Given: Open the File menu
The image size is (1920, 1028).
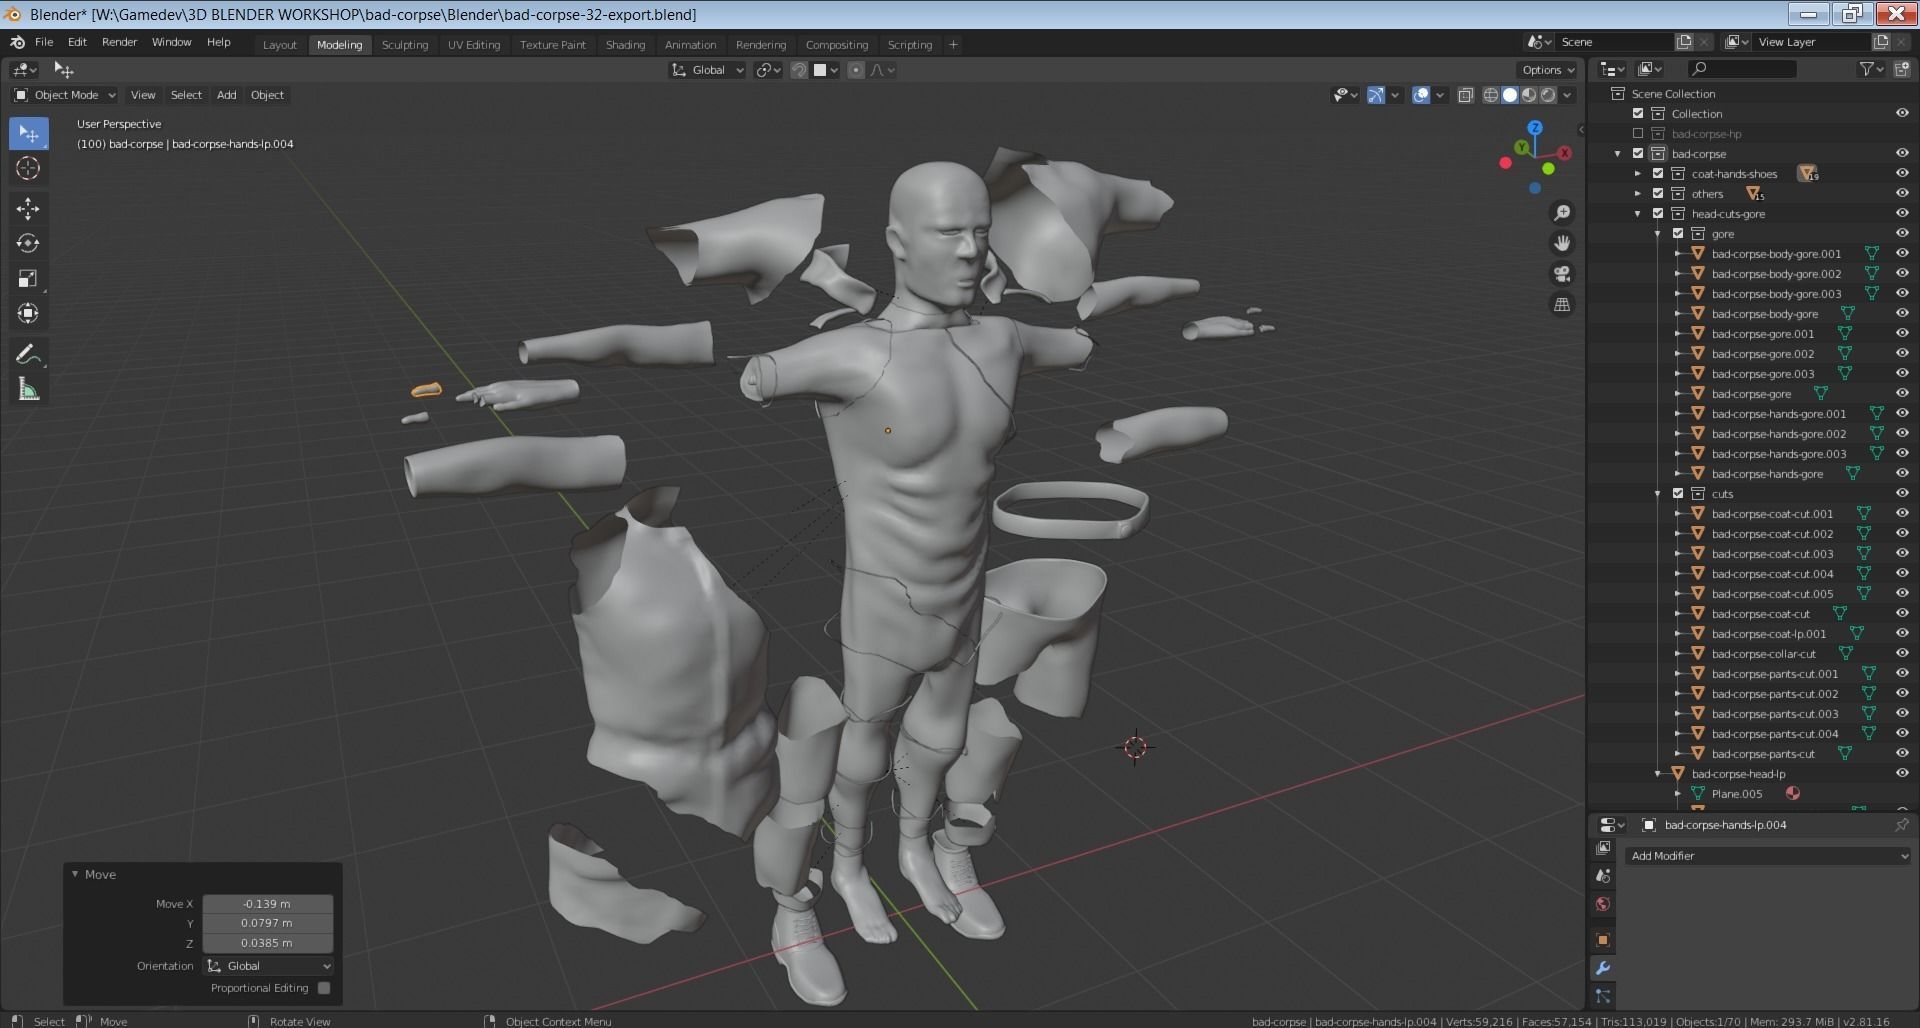Looking at the screenshot, I should (x=44, y=42).
